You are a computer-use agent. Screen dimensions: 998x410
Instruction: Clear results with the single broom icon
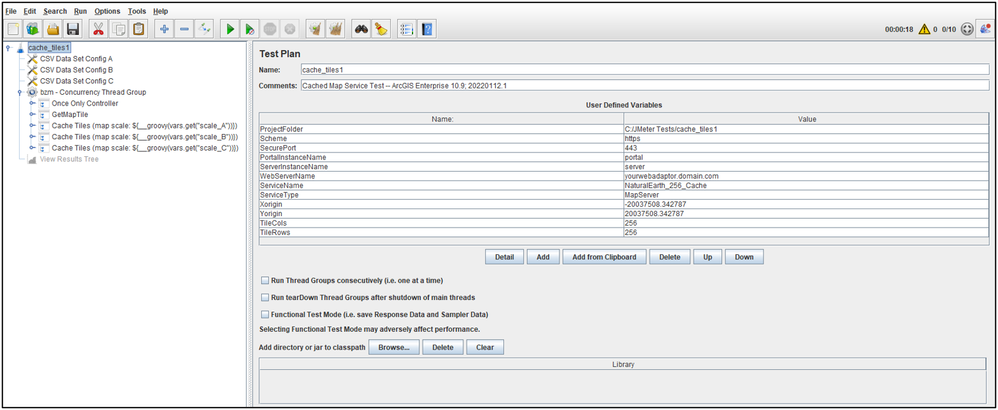[x=314, y=29]
